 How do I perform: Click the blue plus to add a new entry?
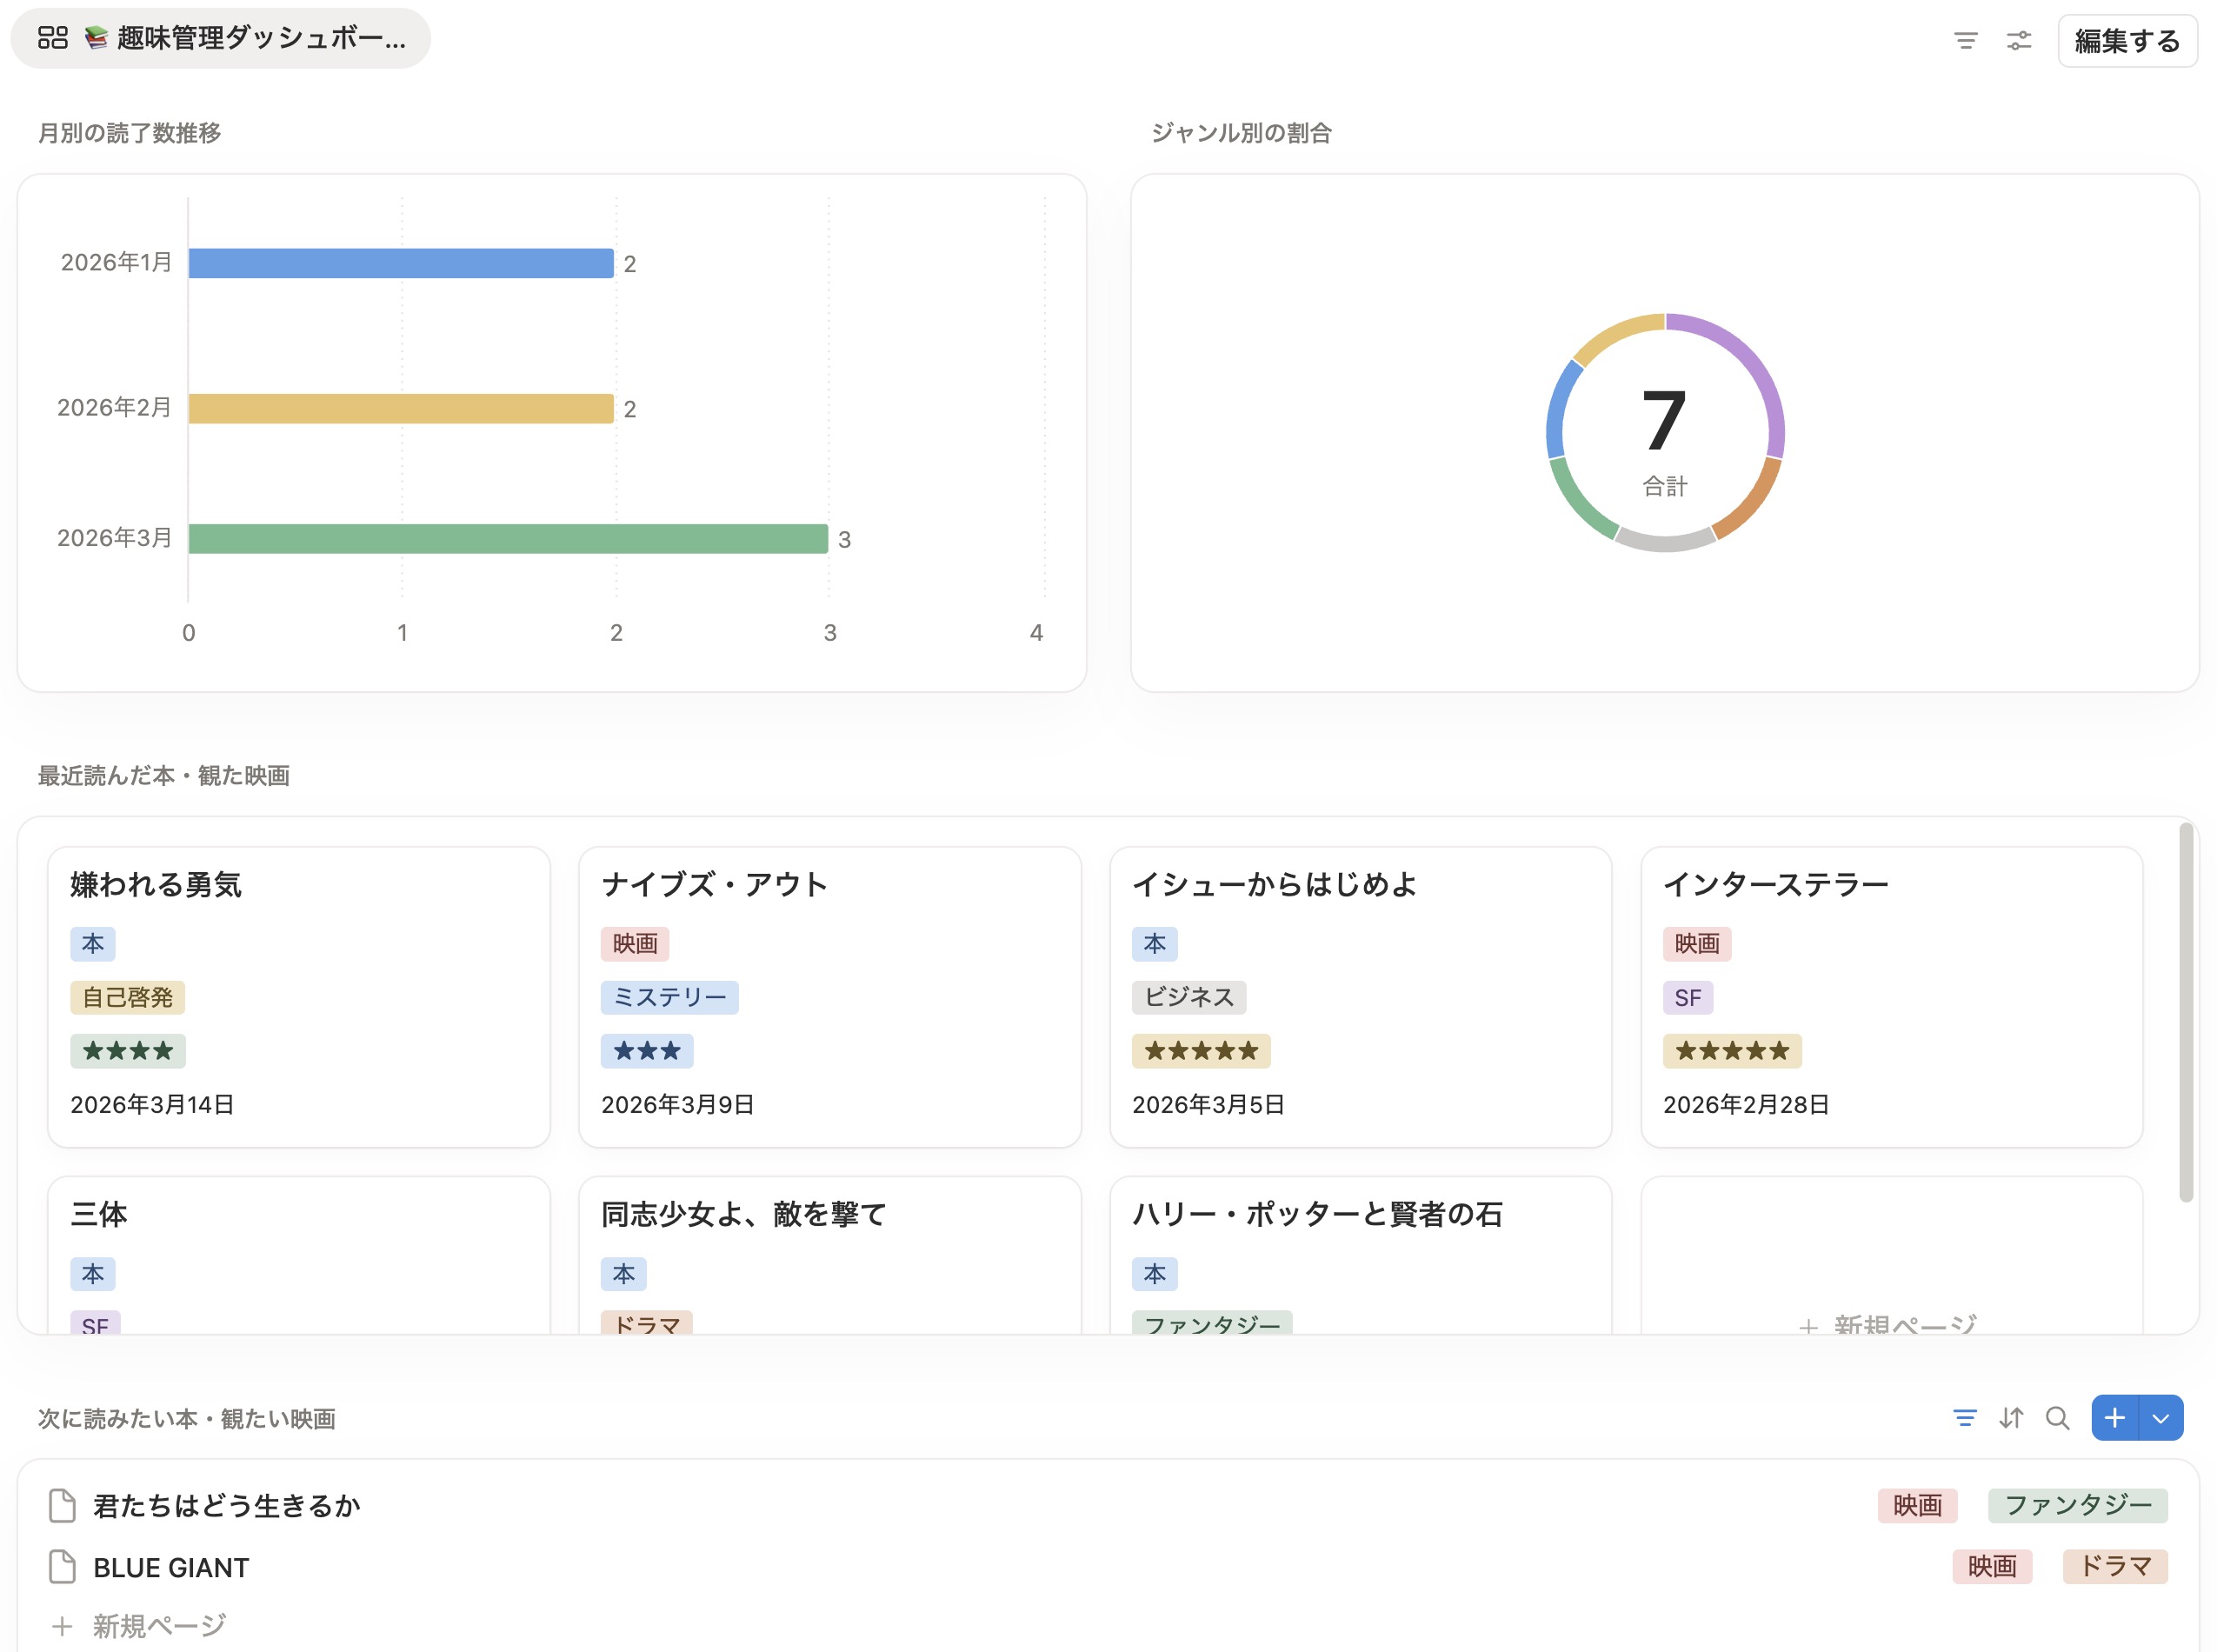pos(2114,1417)
